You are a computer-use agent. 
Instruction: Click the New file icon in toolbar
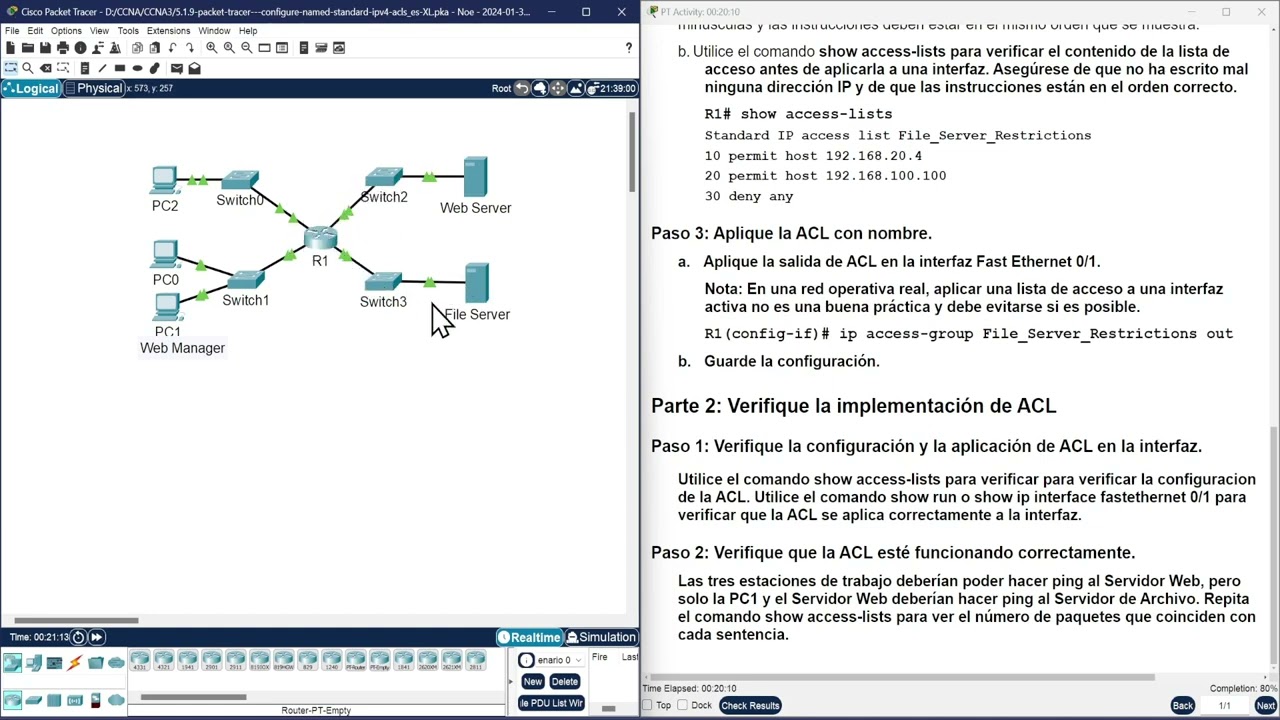pyautogui.click(x=10, y=48)
